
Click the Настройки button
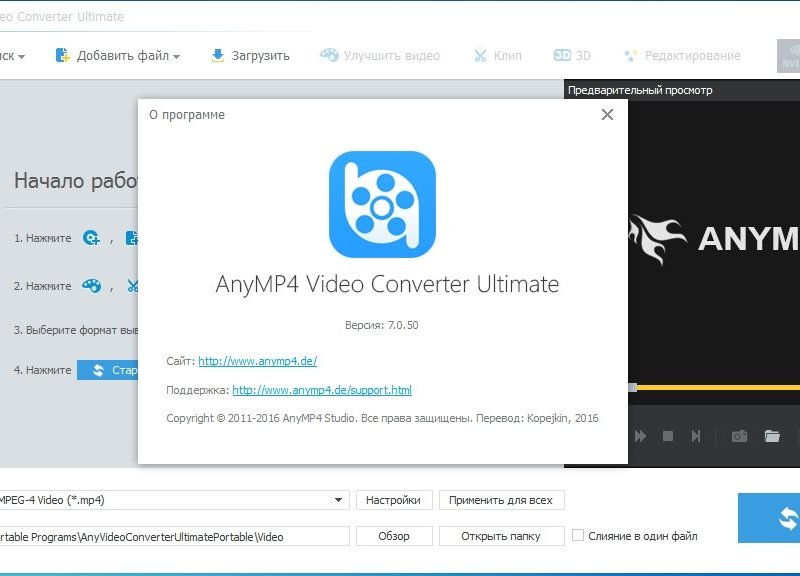pos(394,500)
